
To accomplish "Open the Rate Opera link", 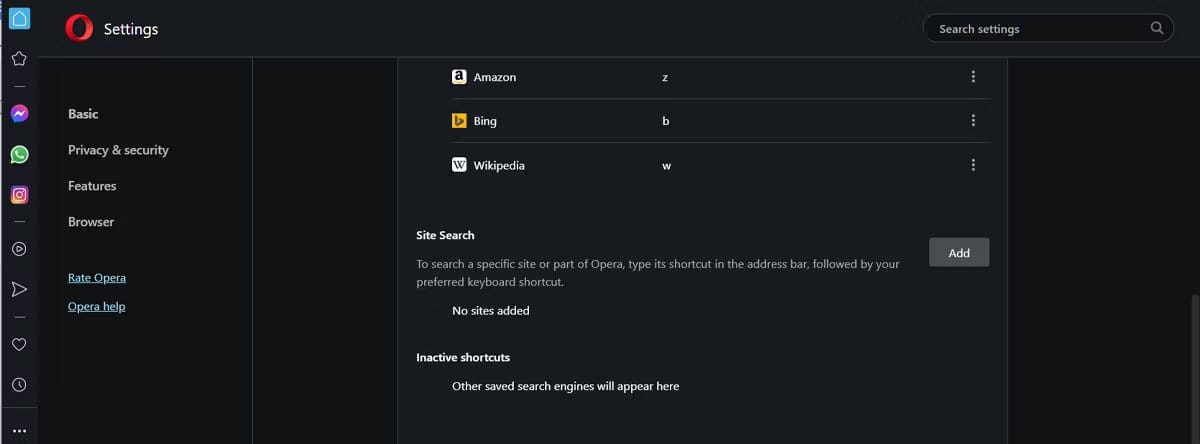I will (x=97, y=278).
